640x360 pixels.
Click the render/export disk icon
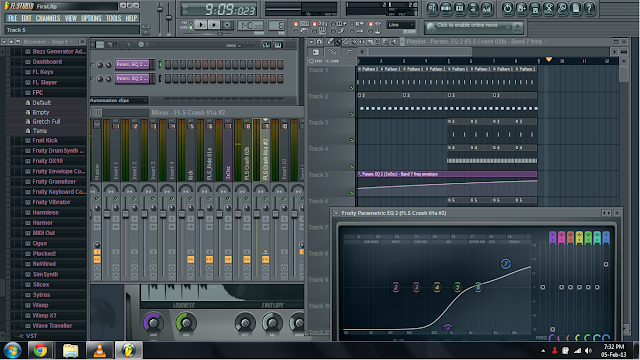(535, 8)
